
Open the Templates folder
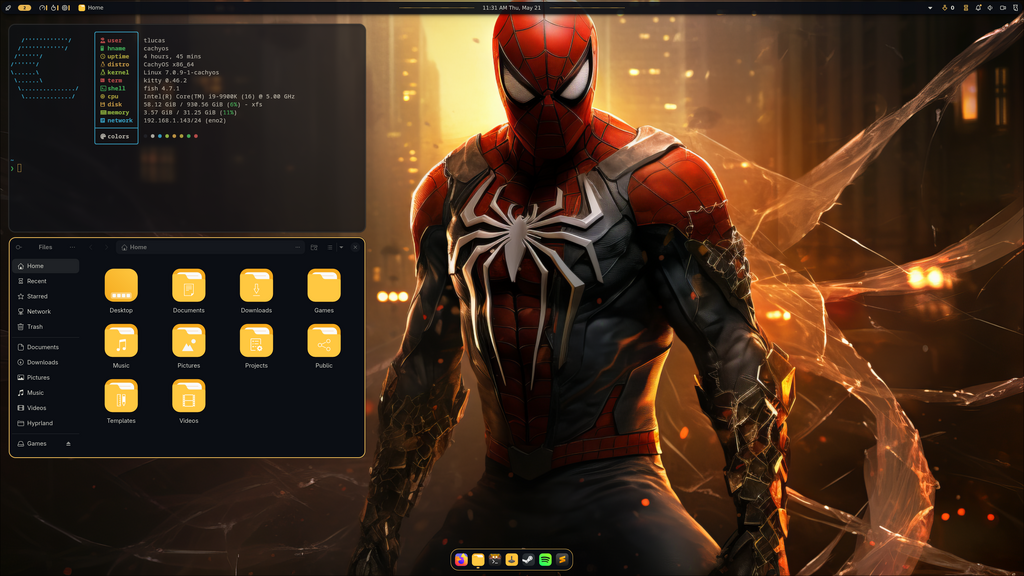click(121, 401)
